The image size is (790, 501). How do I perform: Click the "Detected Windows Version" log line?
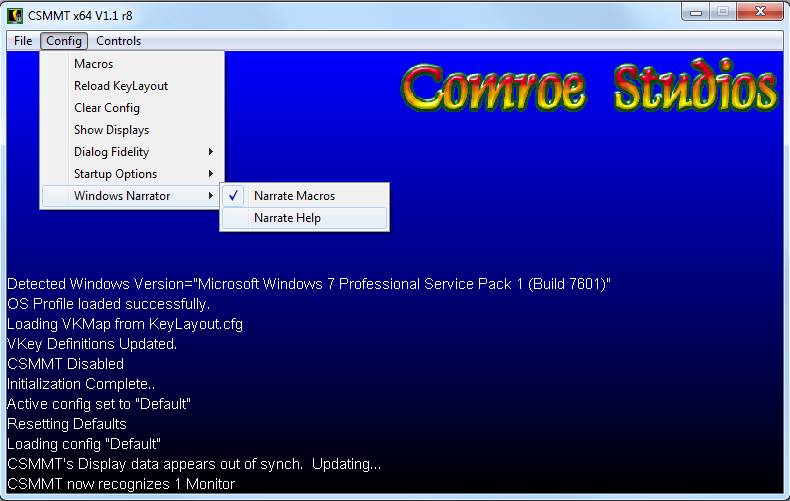click(308, 284)
